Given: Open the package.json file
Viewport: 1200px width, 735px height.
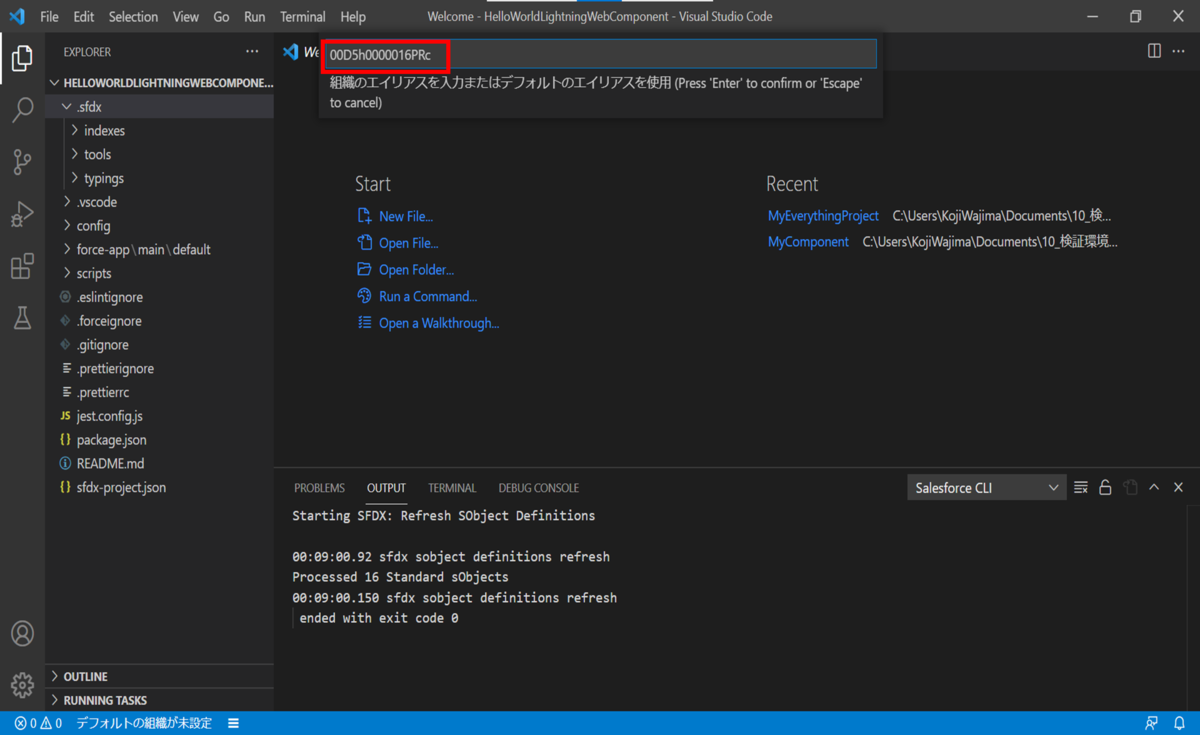Looking at the screenshot, I should pos(160,440).
